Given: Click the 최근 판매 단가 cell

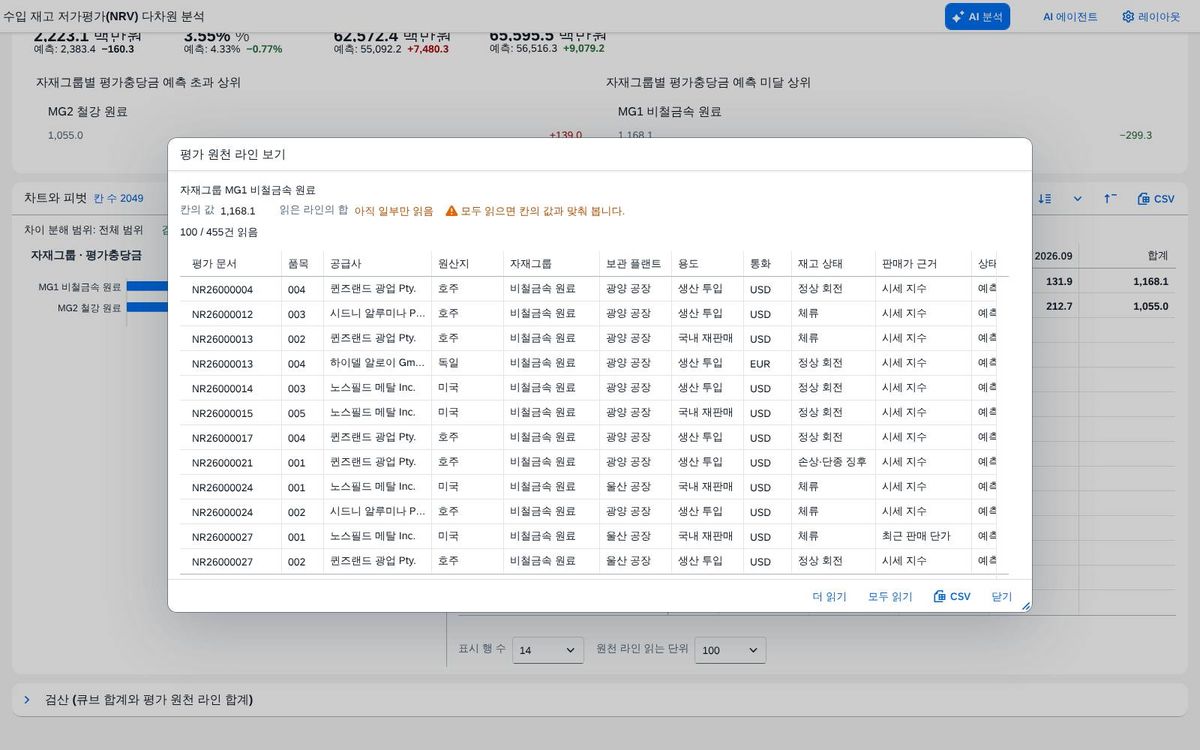Looking at the screenshot, I should [923, 536].
